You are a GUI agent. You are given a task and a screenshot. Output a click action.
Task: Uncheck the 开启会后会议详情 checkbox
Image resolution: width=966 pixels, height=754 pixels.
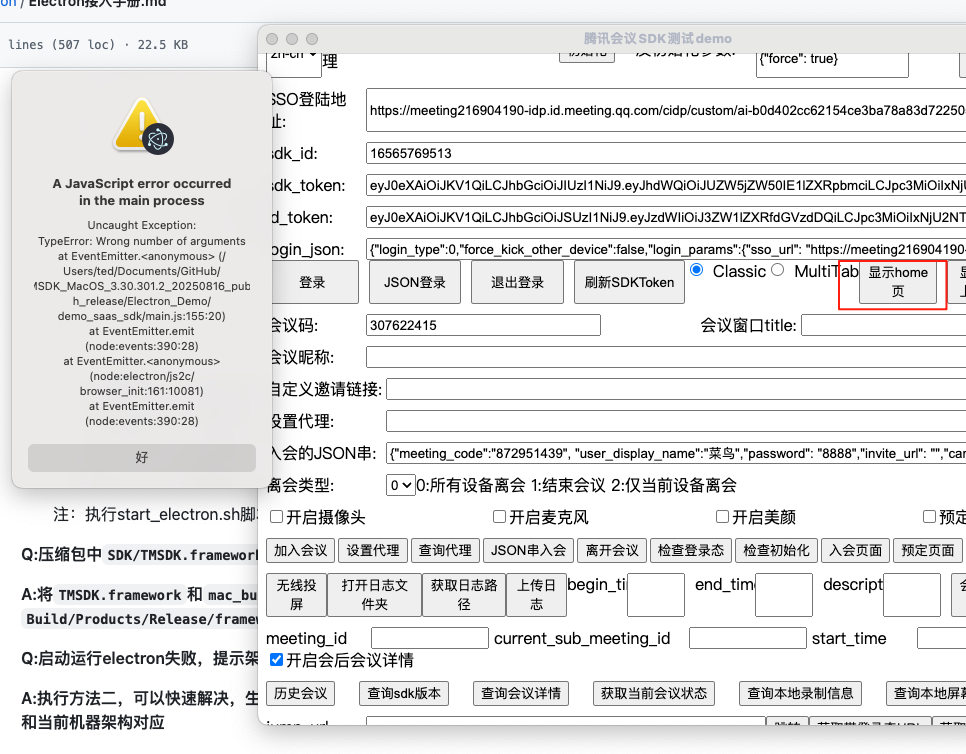(x=277, y=660)
